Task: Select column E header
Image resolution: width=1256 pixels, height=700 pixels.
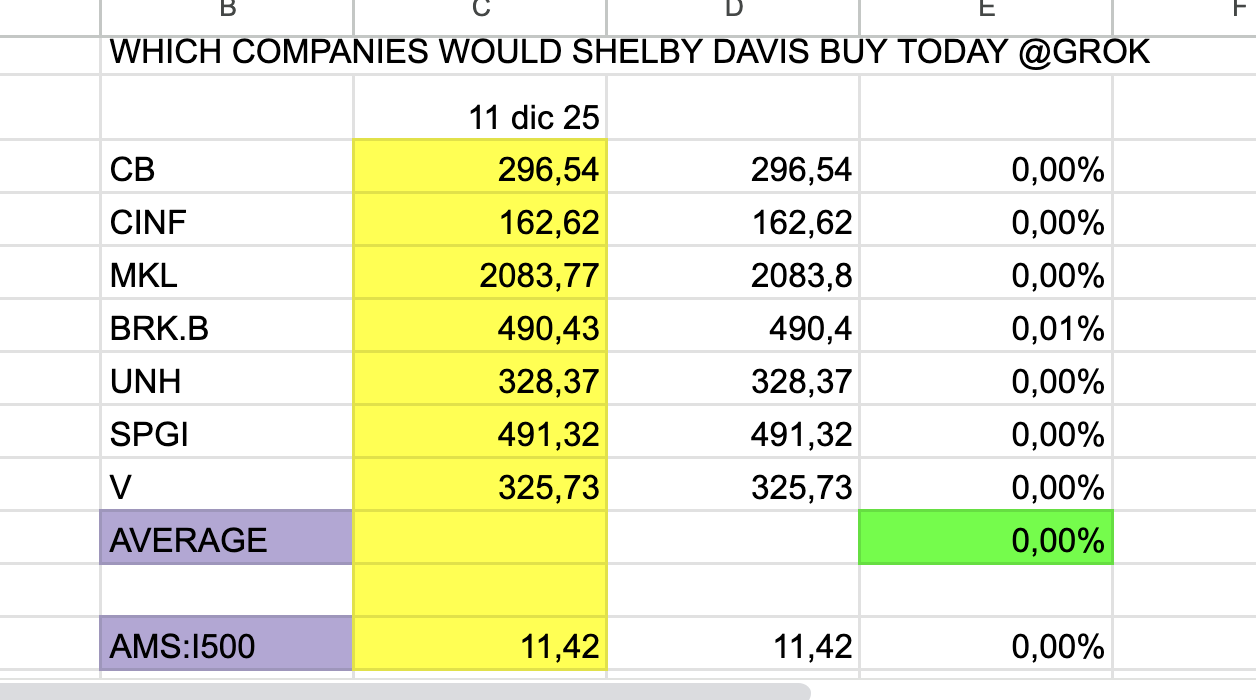Action: point(986,10)
